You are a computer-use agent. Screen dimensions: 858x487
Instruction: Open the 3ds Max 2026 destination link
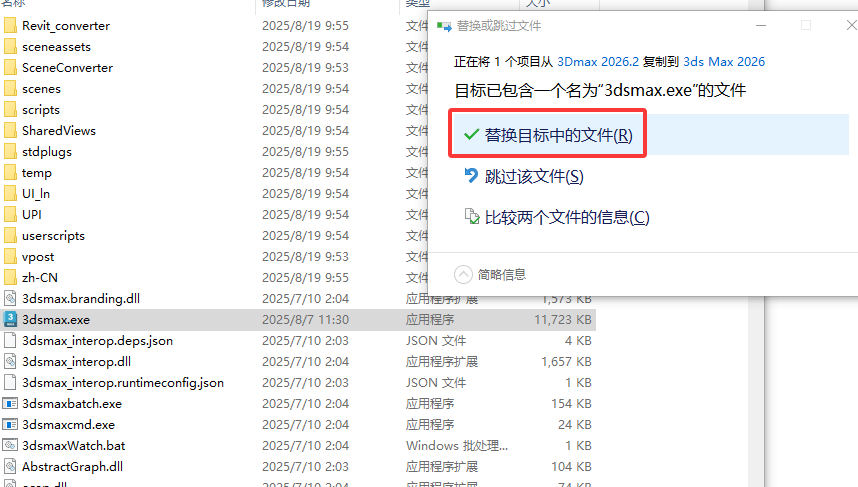[x=724, y=62]
